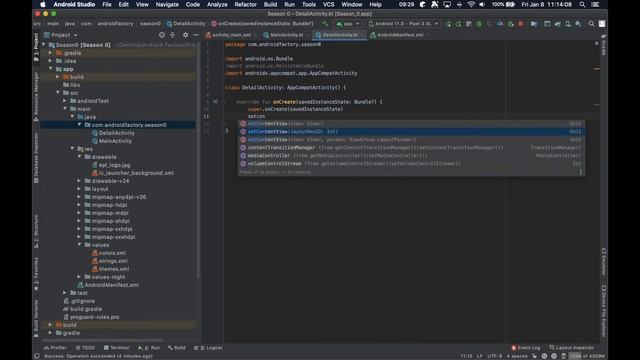Open macOS Spotlight search icon
This screenshot has width=640, height=360.
(582, 4)
